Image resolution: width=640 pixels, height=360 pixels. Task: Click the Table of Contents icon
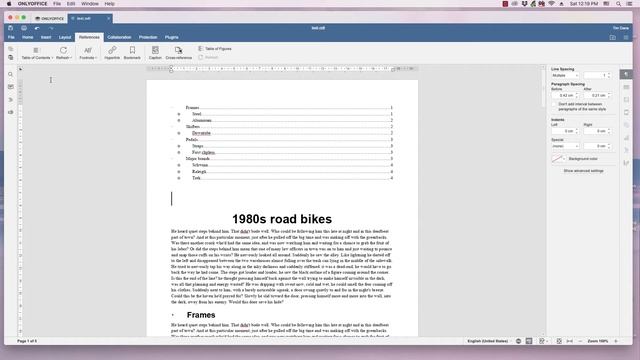tap(36, 50)
